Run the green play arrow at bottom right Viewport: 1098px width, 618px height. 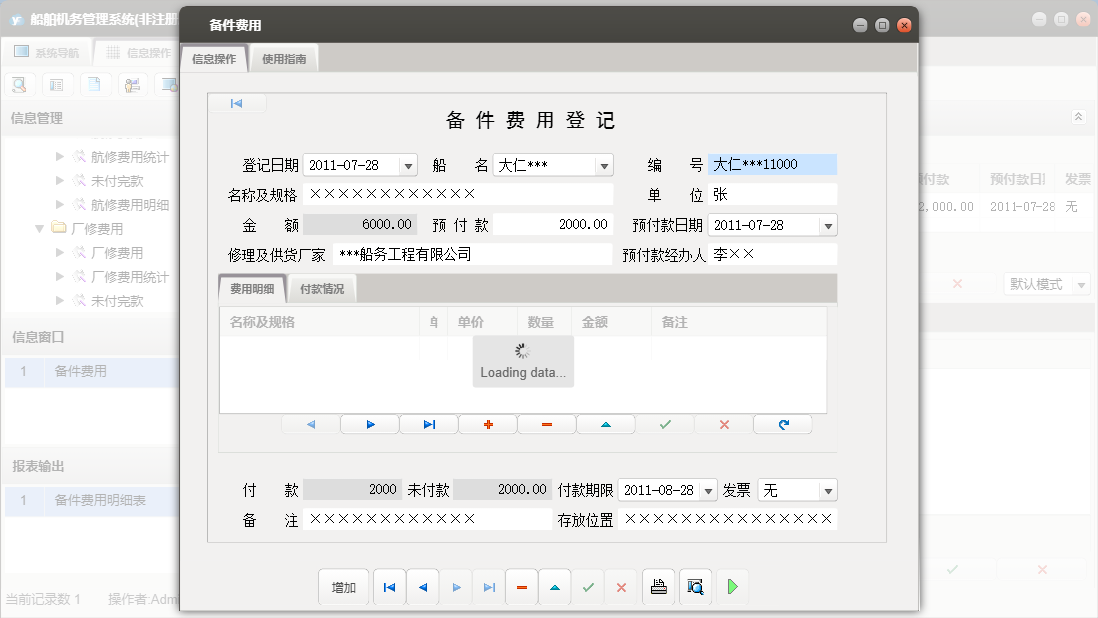(731, 587)
